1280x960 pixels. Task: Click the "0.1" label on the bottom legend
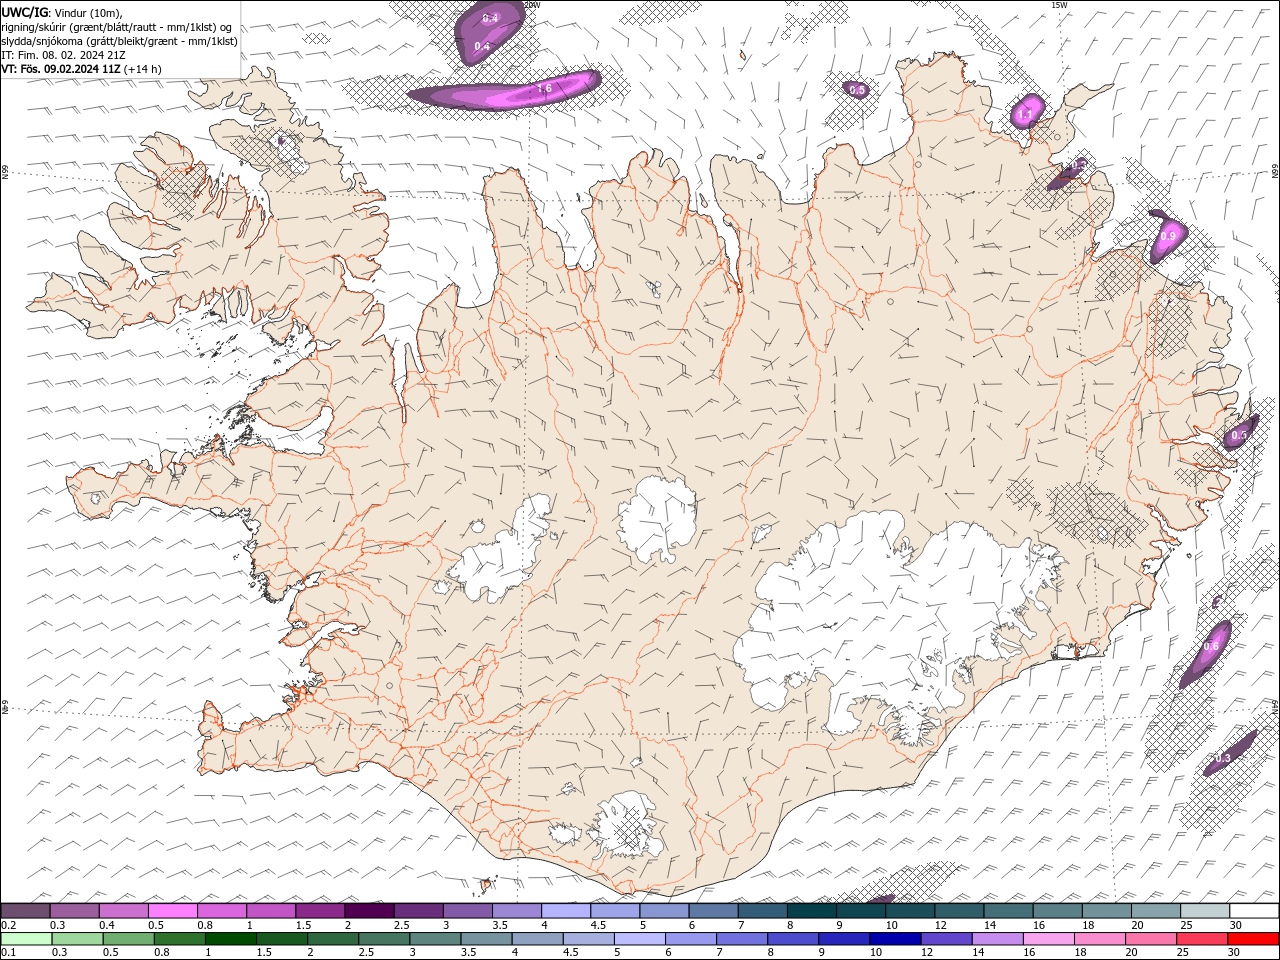click(x=9, y=952)
